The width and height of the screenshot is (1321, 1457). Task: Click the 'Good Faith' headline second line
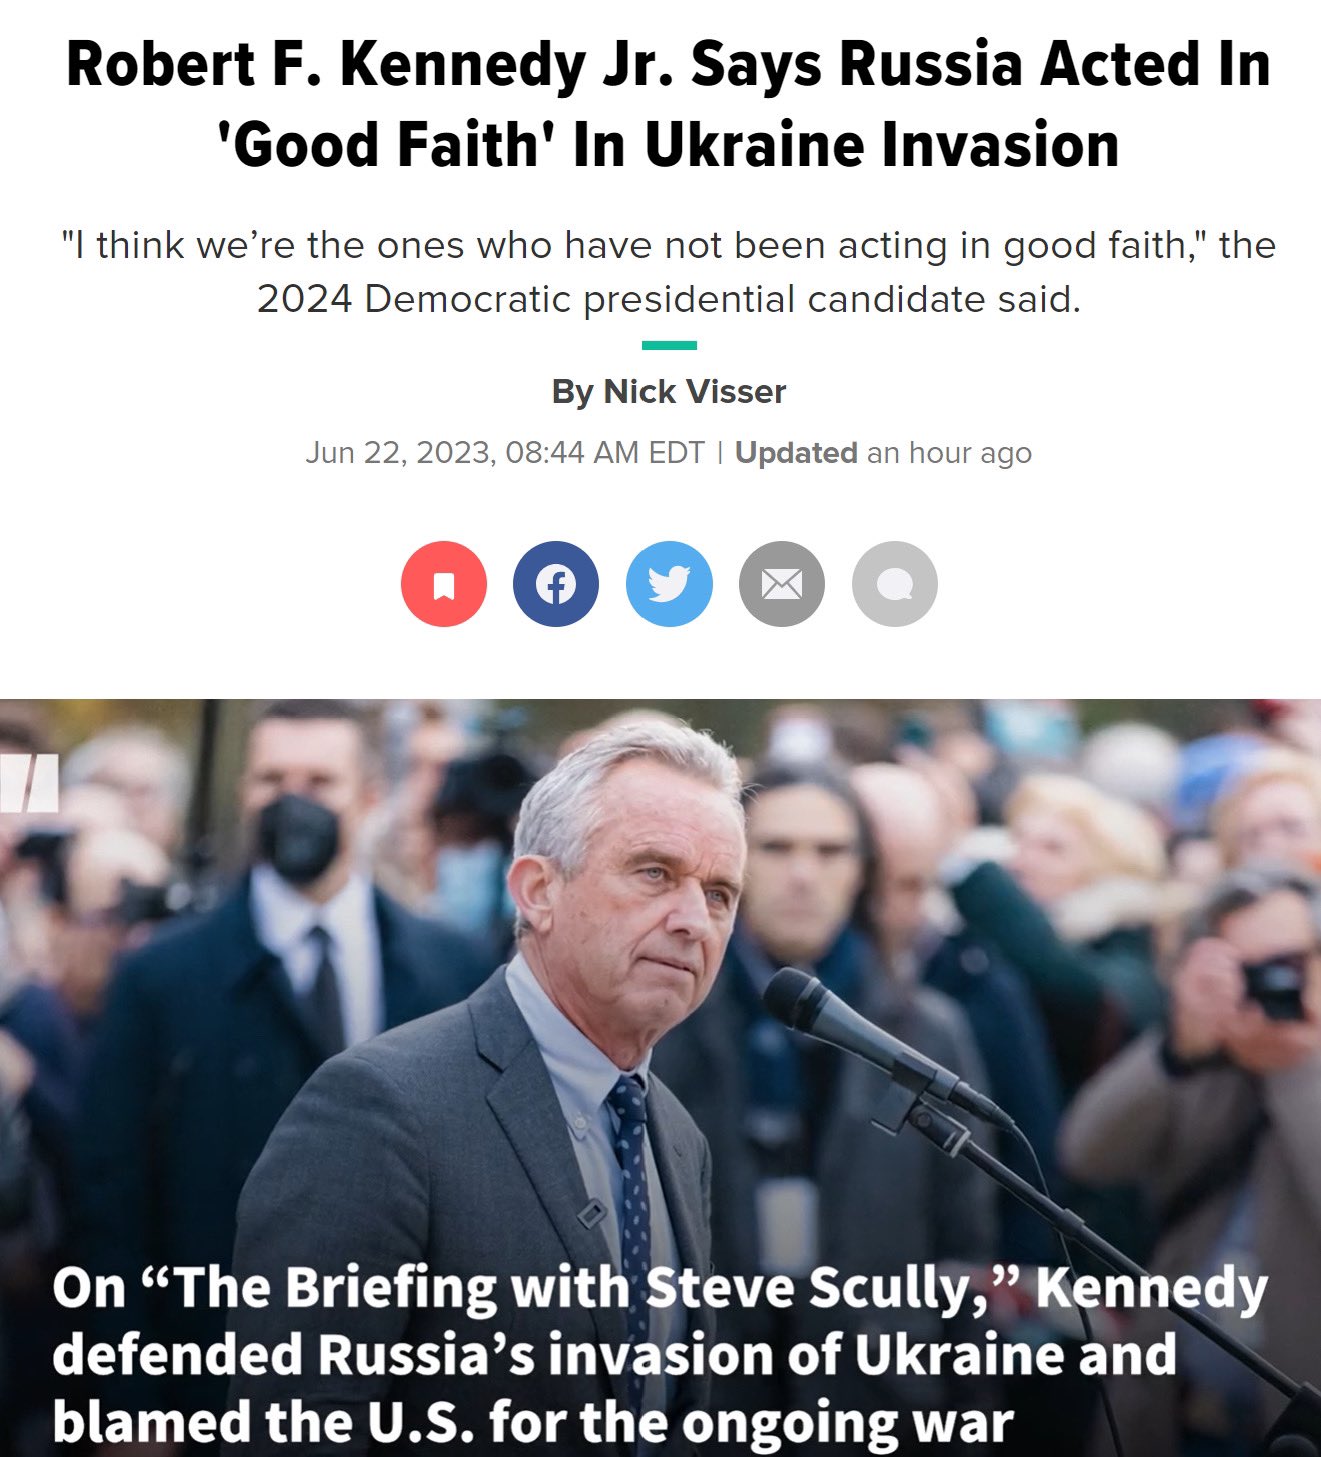coord(669,144)
